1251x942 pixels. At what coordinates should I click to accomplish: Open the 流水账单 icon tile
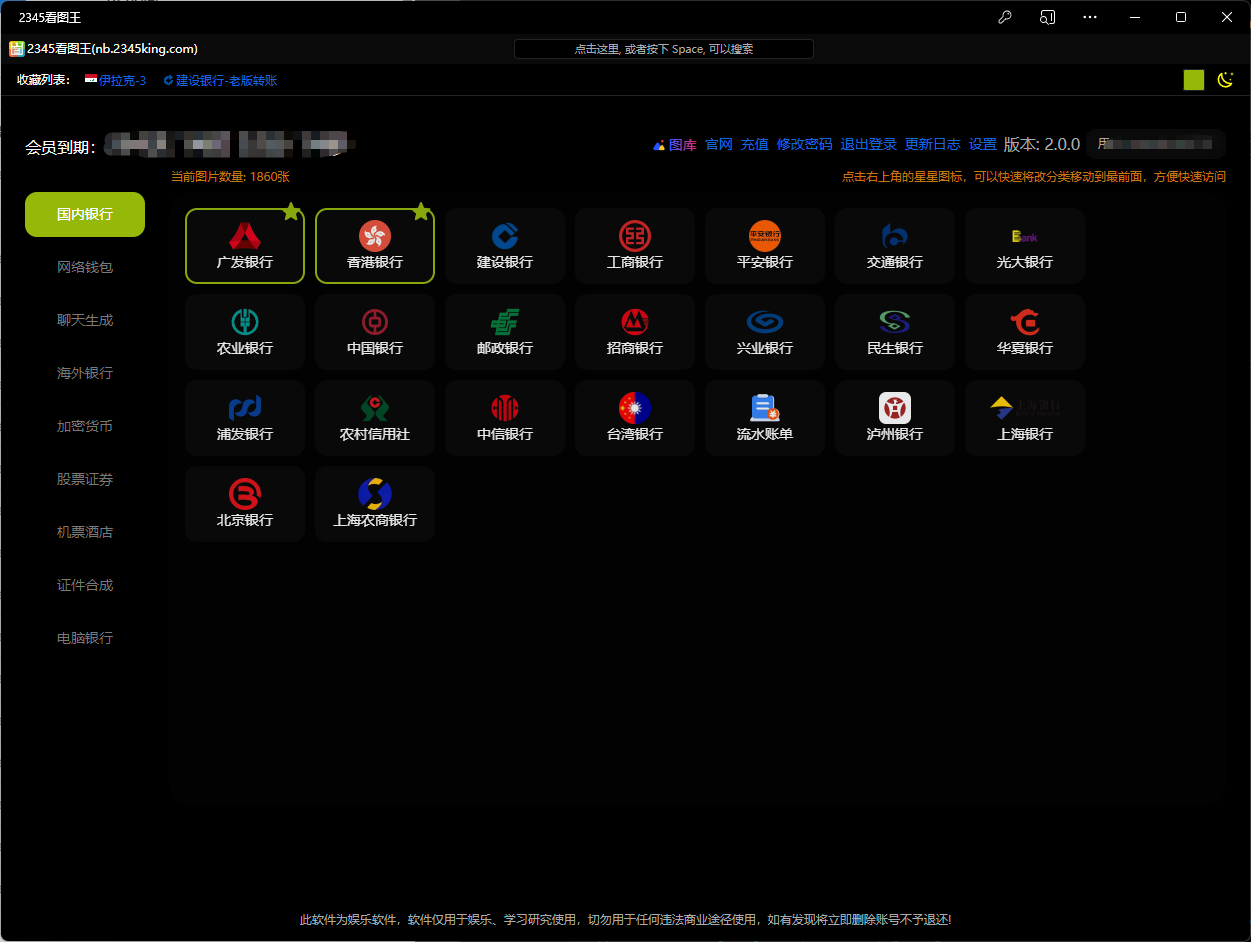765,418
